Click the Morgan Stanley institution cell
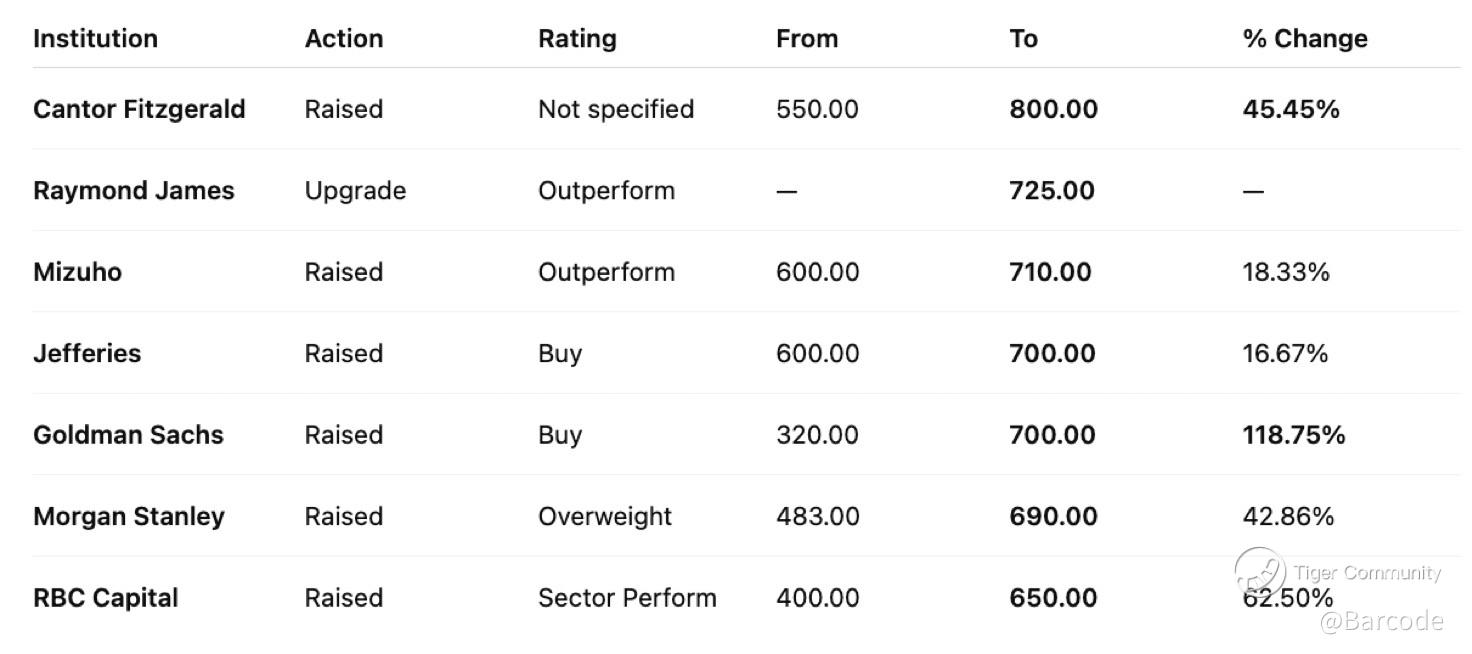Screen dimensions: 1472x654 coord(129,516)
